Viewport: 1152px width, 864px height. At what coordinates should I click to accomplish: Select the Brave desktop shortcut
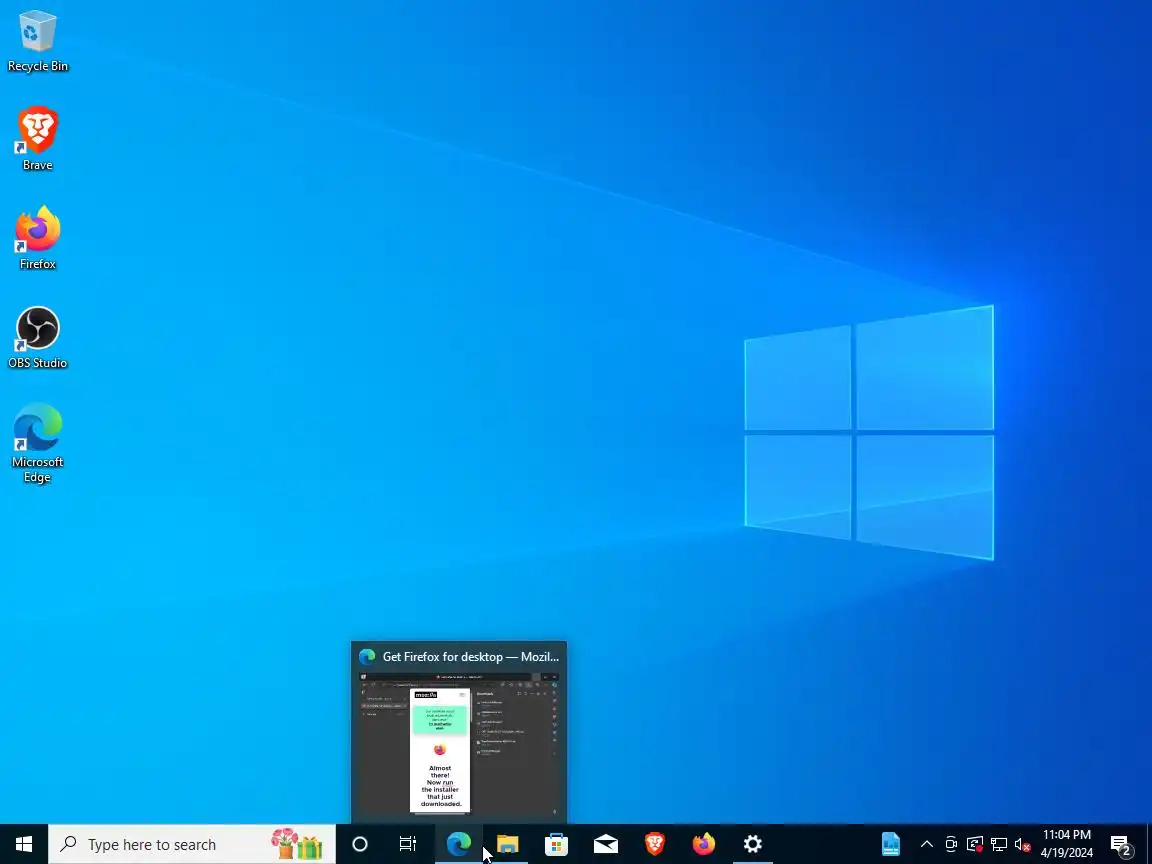click(x=37, y=138)
